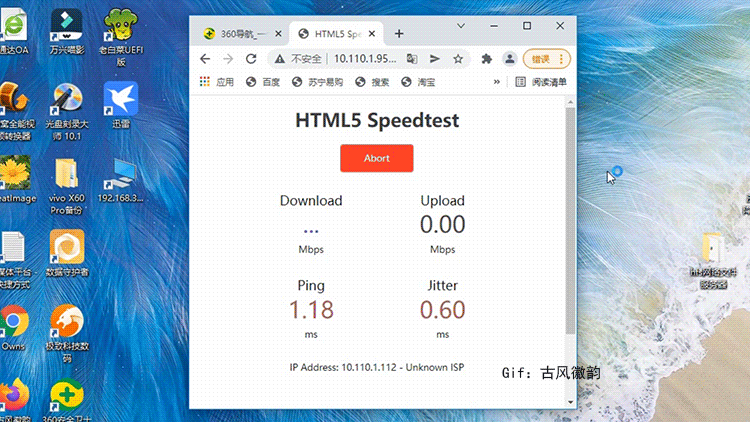Click the send/share arrow icon in address bar
The height and width of the screenshot is (422, 750).
click(435, 59)
